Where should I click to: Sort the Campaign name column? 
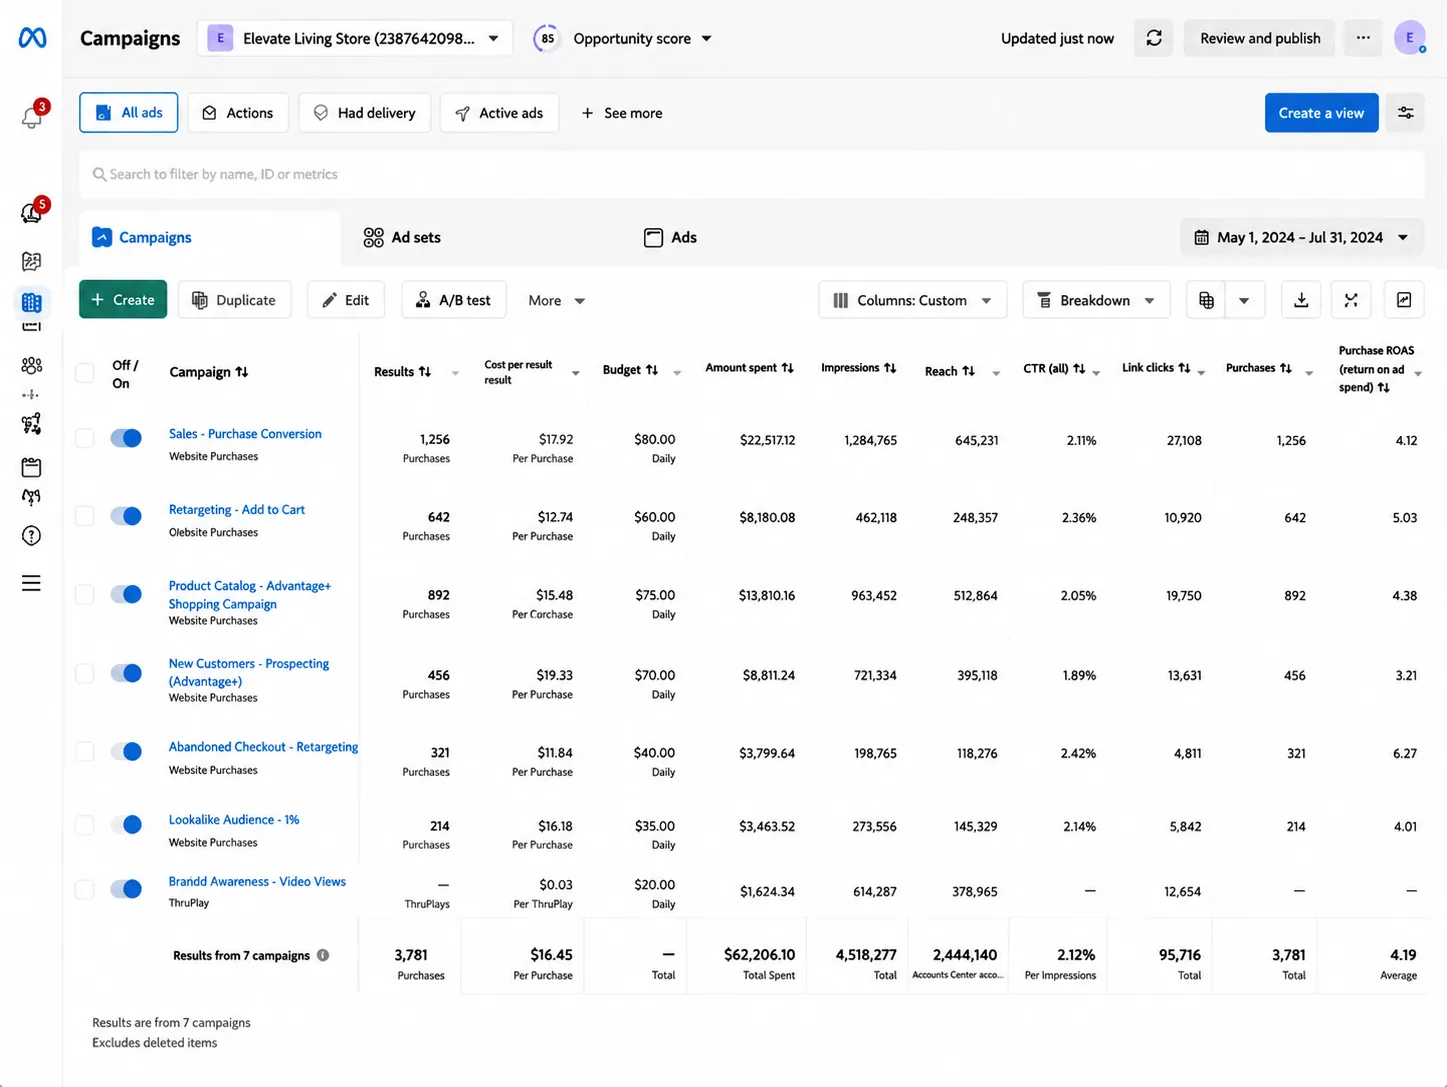click(242, 372)
